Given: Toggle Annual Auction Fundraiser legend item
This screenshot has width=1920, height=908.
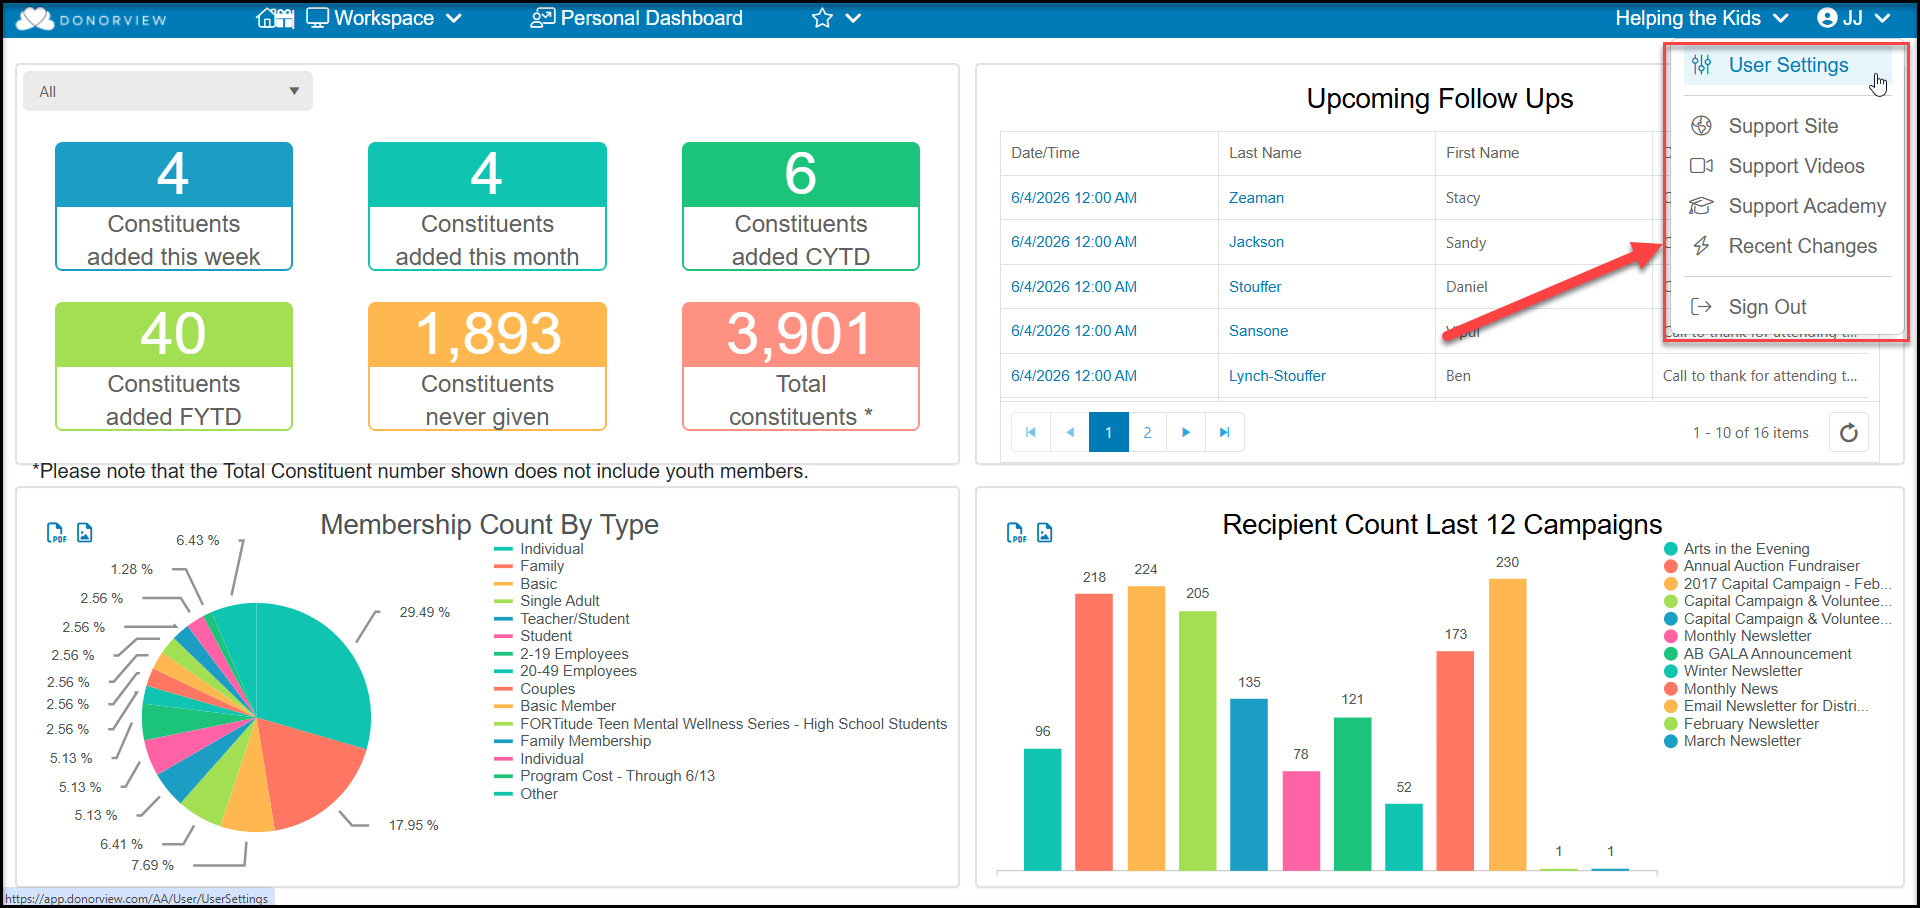Looking at the screenshot, I should (x=1762, y=566).
